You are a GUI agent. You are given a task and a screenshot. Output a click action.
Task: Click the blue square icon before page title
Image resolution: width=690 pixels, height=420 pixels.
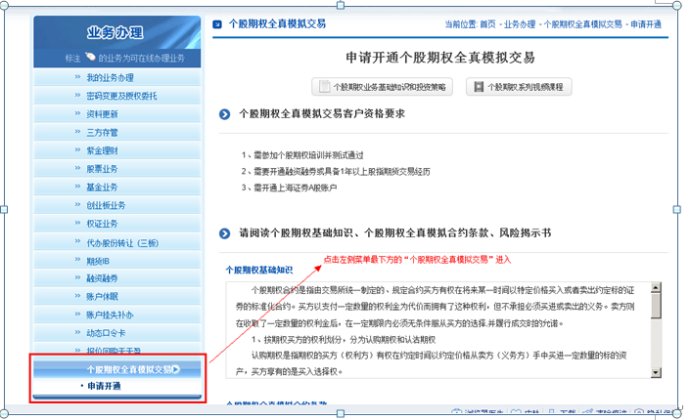pos(217,24)
